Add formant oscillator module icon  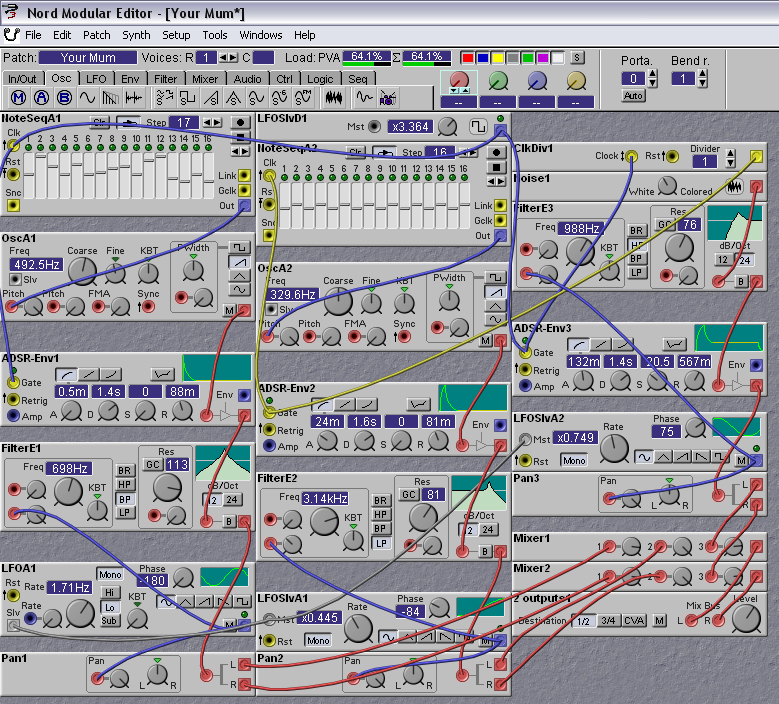[135, 98]
